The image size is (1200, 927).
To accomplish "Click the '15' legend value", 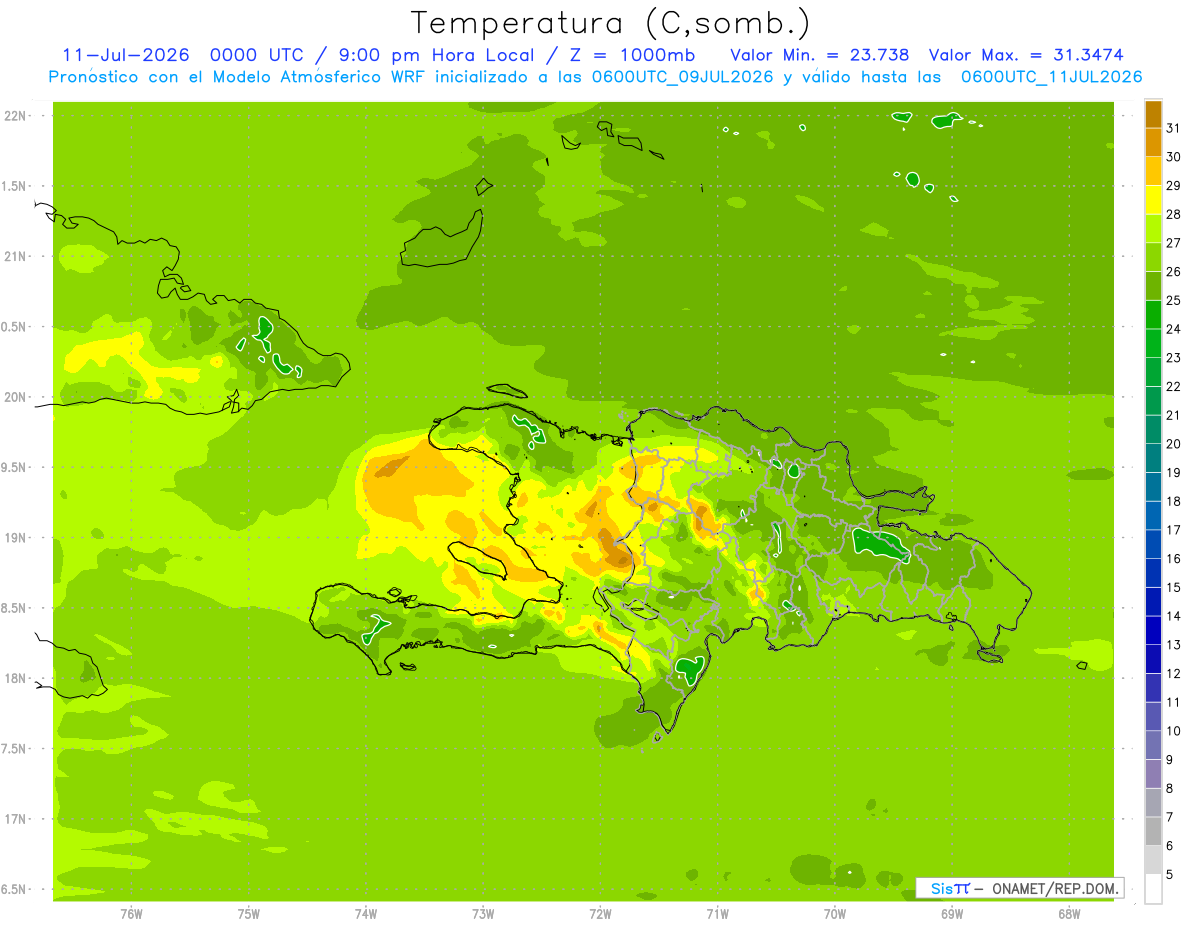I will [1174, 588].
